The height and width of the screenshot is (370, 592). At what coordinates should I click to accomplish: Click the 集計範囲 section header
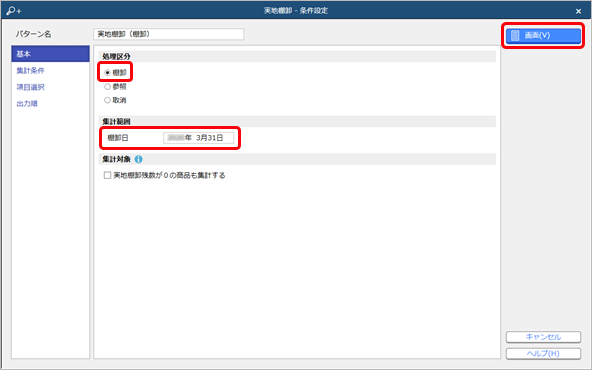297,121
